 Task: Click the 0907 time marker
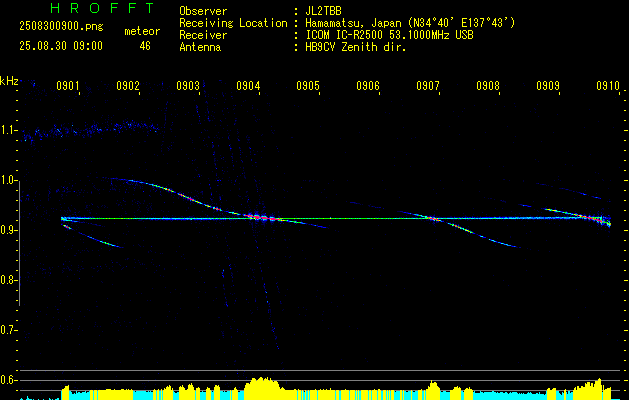point(428,85)
